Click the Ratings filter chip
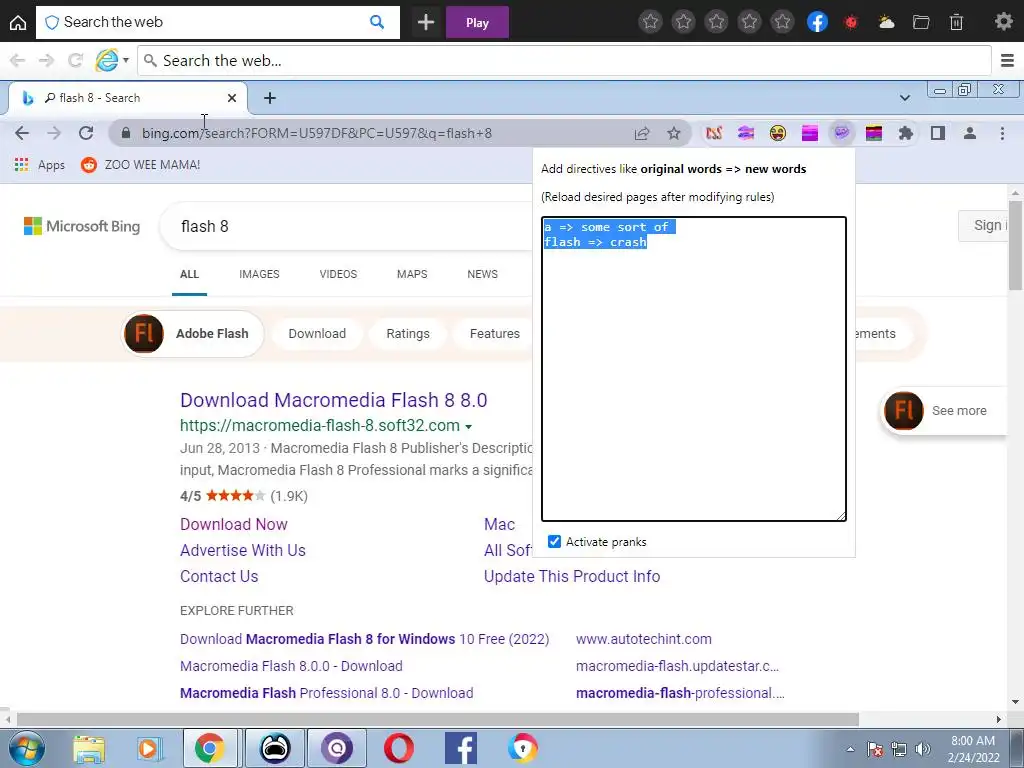The height and width of the screenshot is (768, 1024). [408, 334]
